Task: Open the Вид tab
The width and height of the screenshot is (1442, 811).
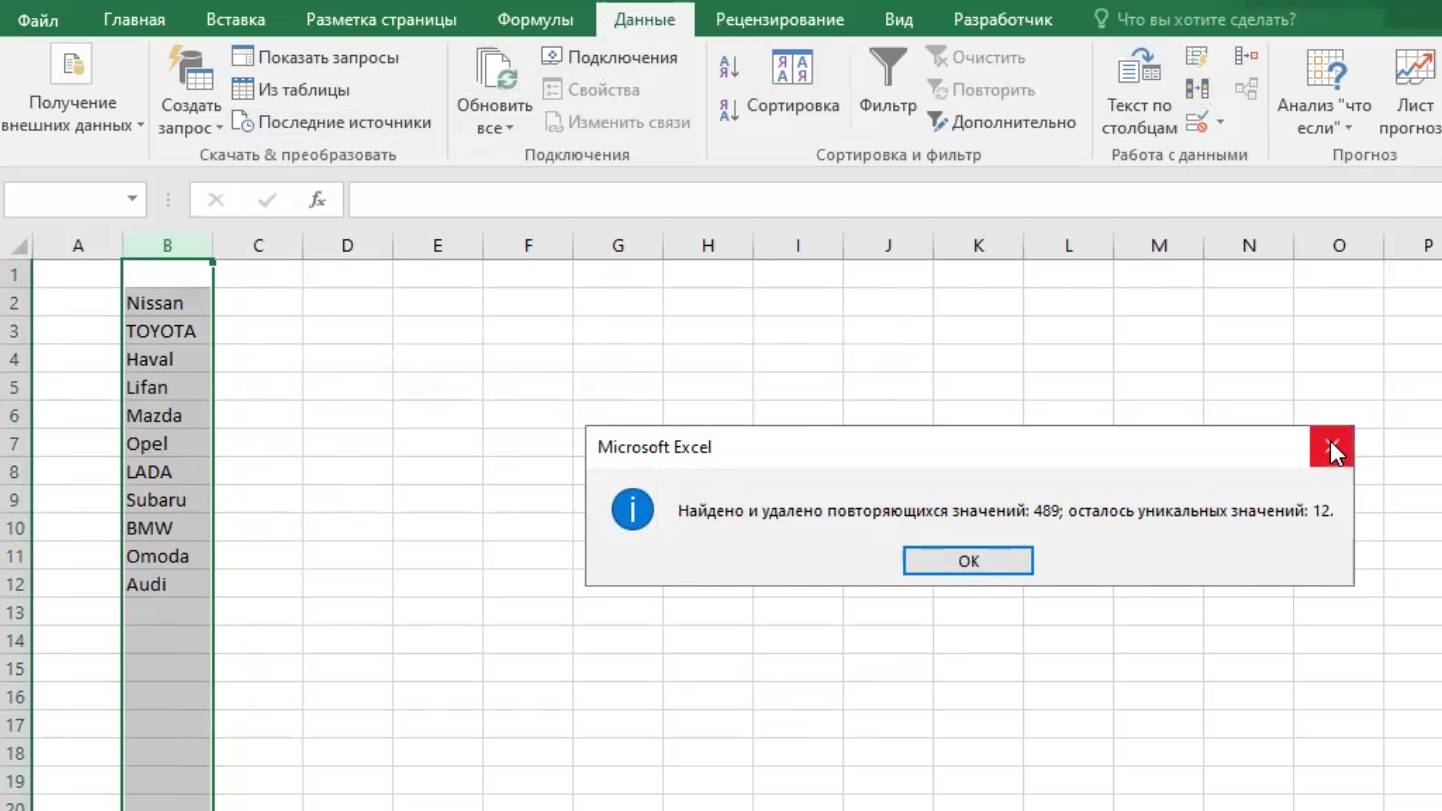Action: (899, 19)
